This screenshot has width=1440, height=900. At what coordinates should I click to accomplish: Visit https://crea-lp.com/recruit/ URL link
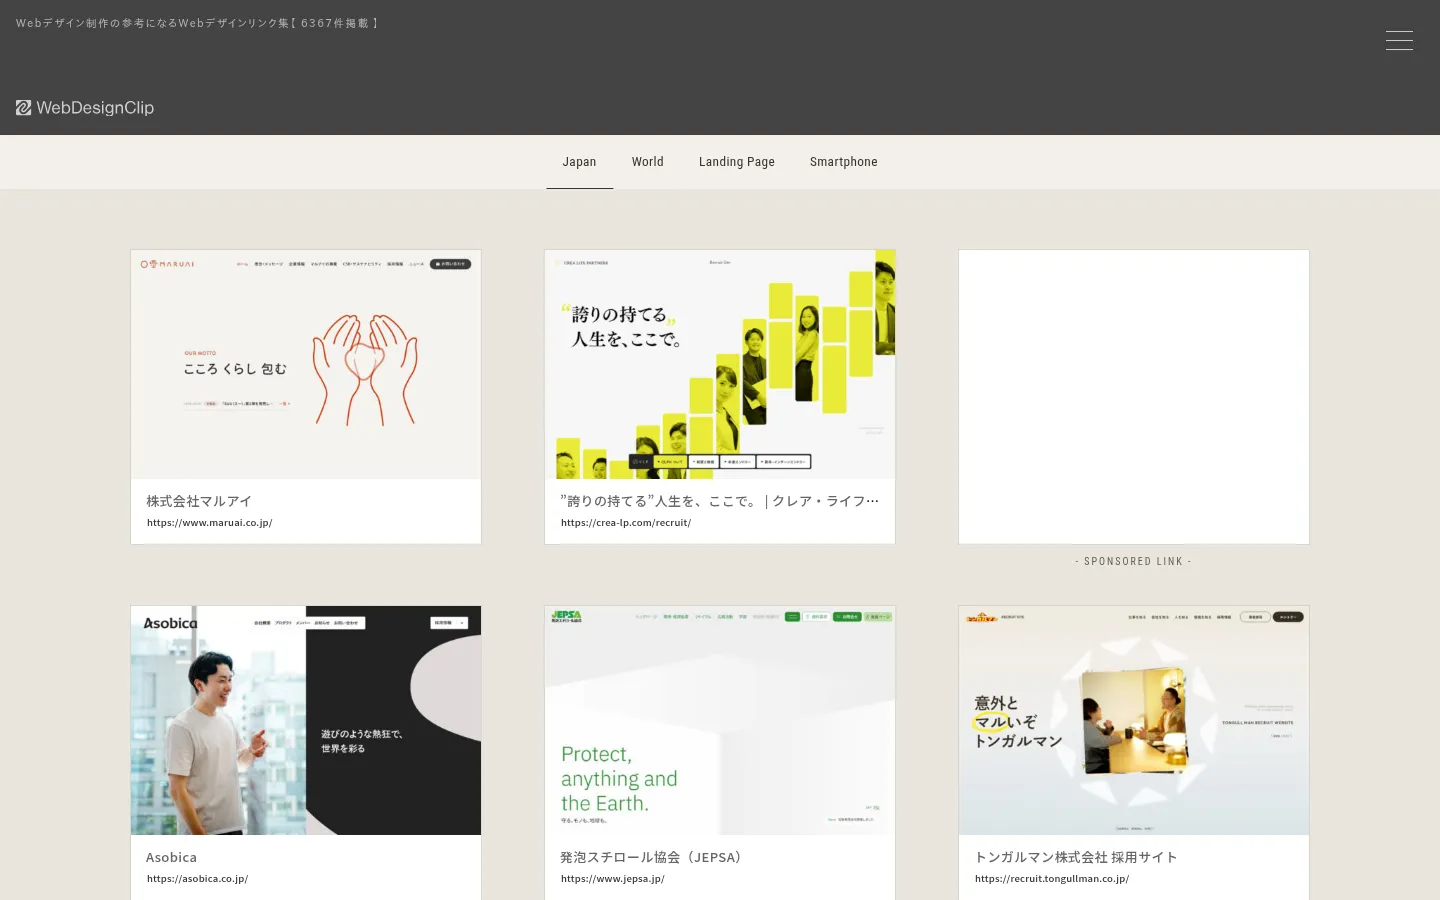pyautogui.click(x=626, y=523)
